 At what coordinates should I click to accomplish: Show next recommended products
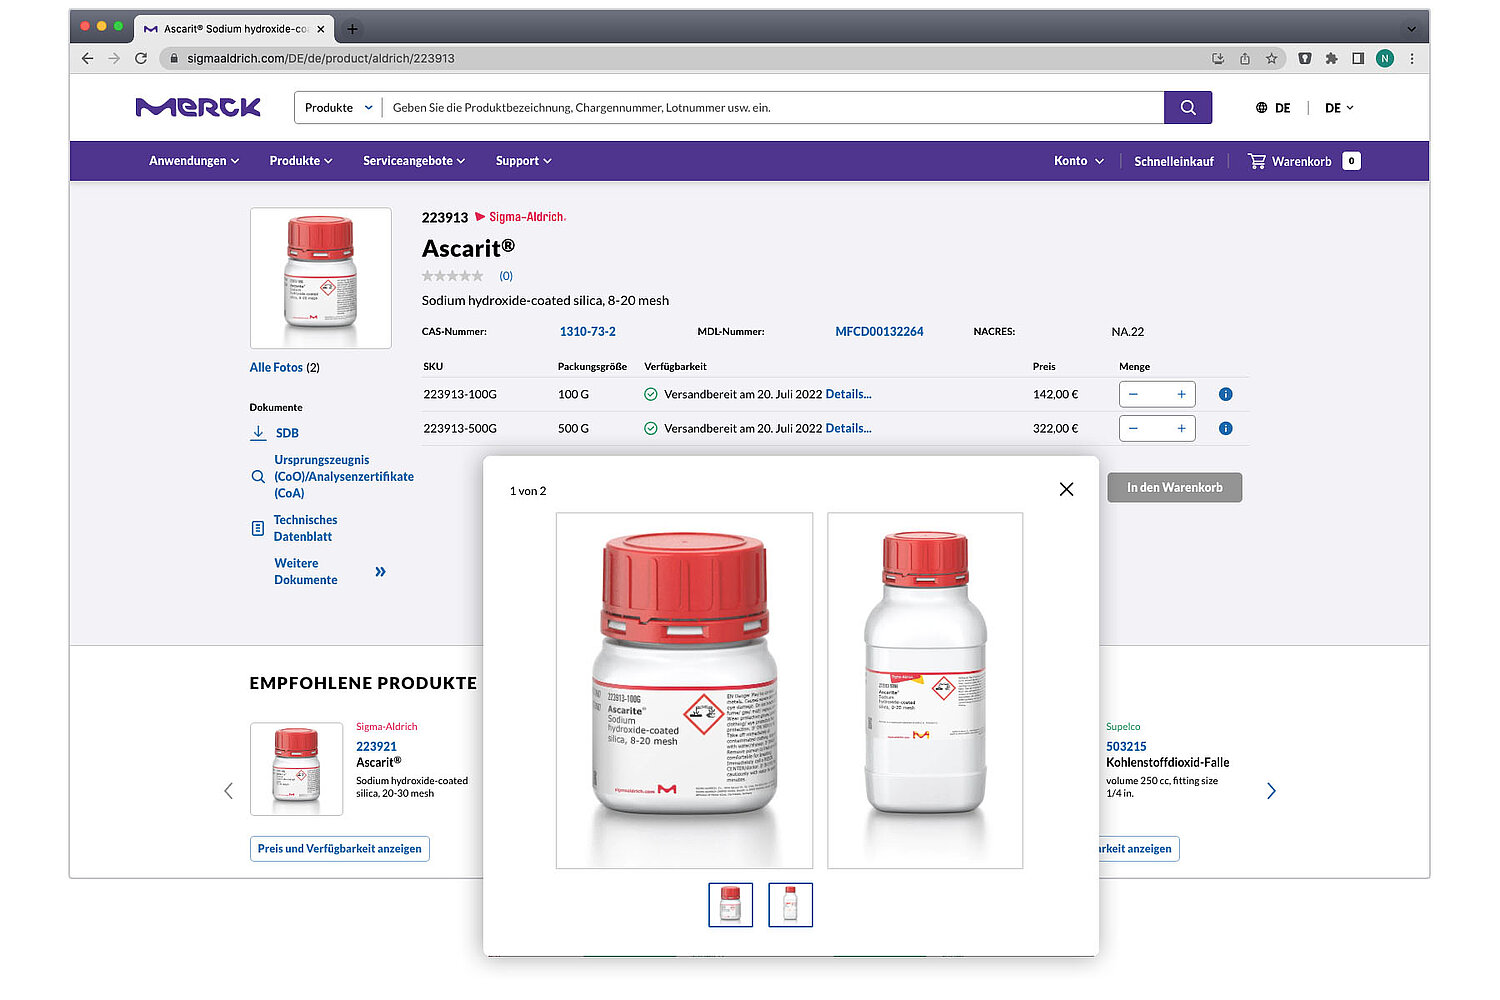pos(1271,791)
